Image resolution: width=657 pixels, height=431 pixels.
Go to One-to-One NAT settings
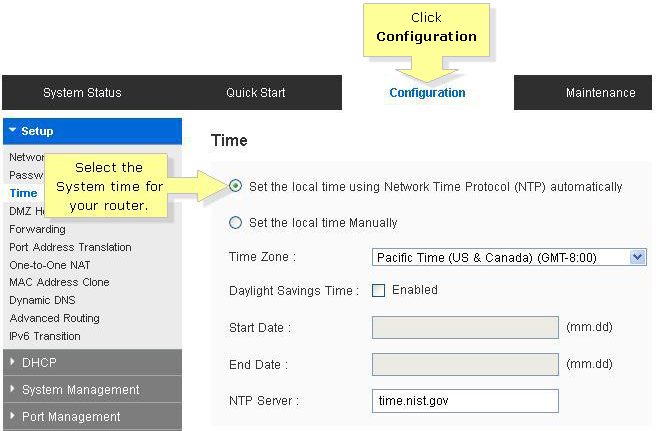[x=49, y=265]
